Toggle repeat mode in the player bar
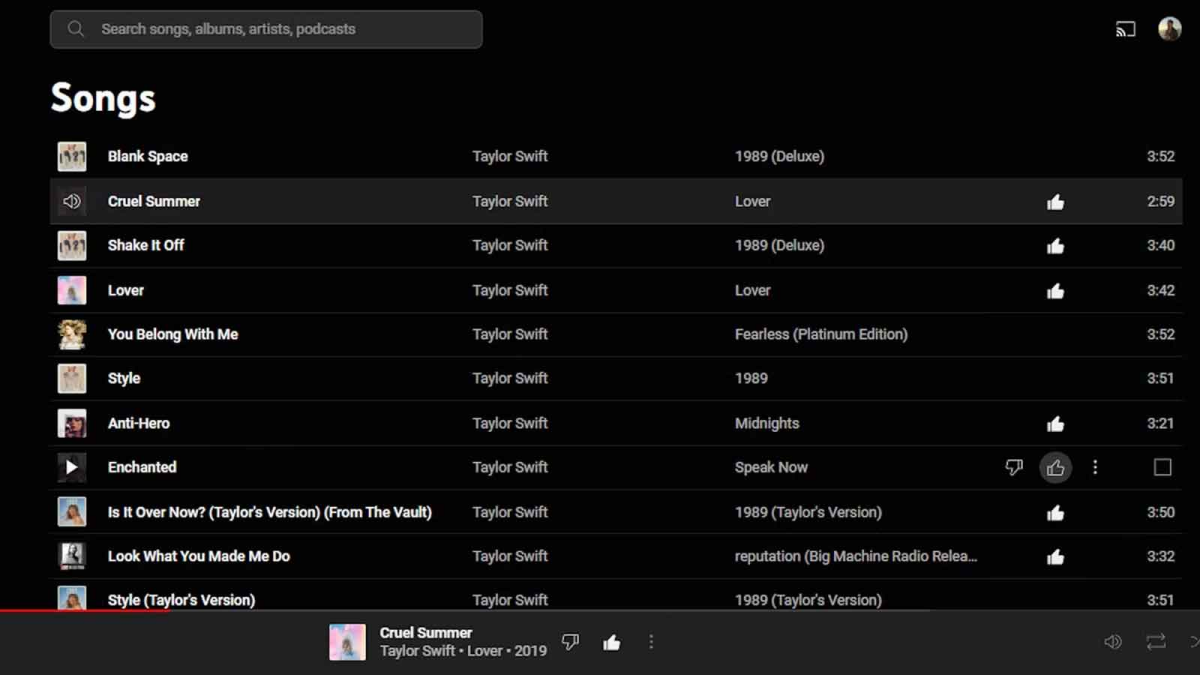 pyautogui.click(x=1156, y=642)
